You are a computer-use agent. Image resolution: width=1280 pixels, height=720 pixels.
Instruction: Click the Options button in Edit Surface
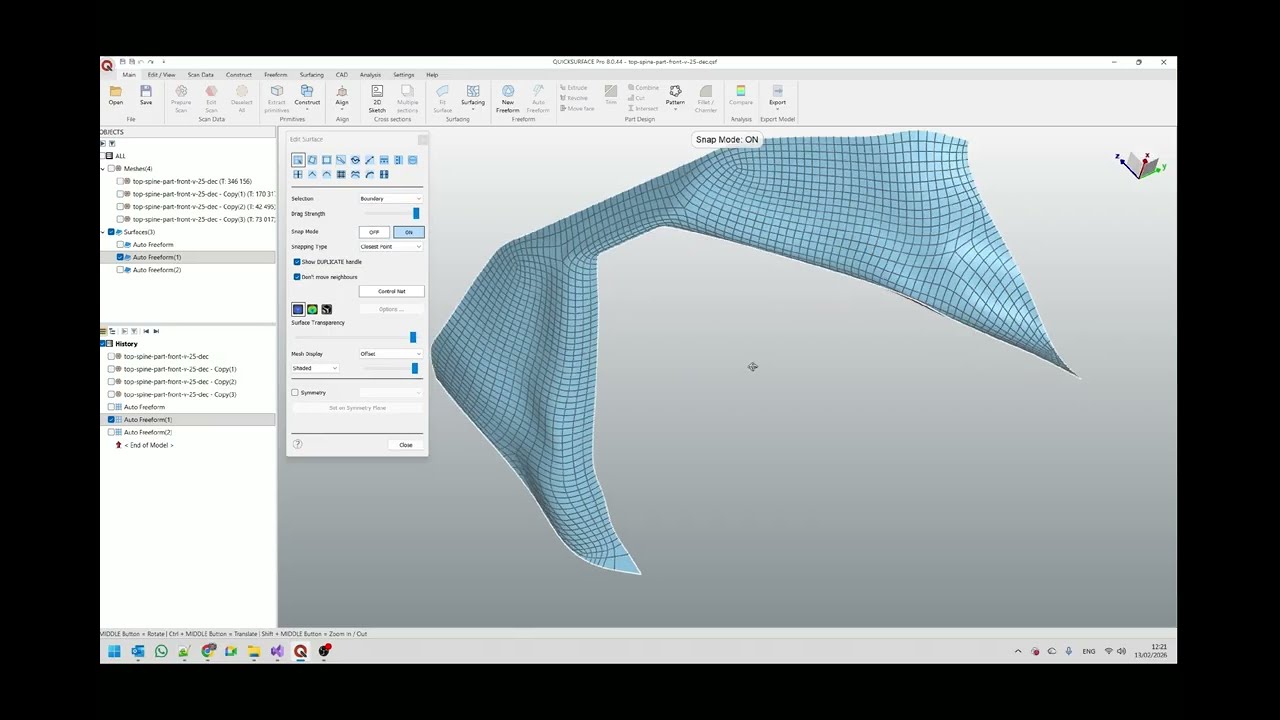tap(391, 309)
